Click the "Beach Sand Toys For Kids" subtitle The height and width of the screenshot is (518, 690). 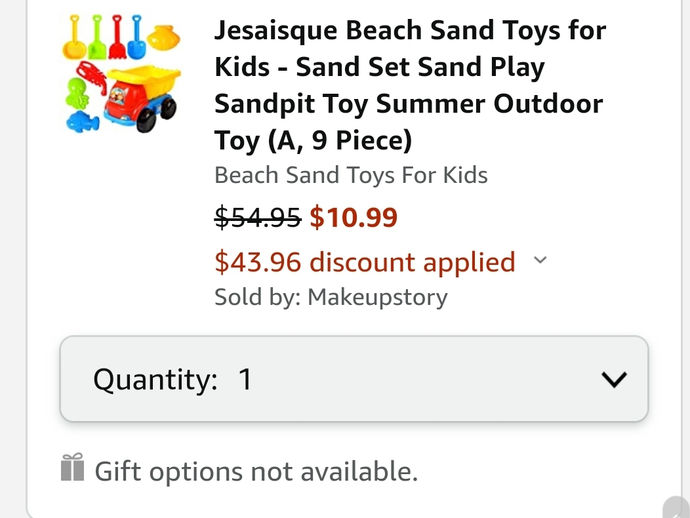coord(351,175)
